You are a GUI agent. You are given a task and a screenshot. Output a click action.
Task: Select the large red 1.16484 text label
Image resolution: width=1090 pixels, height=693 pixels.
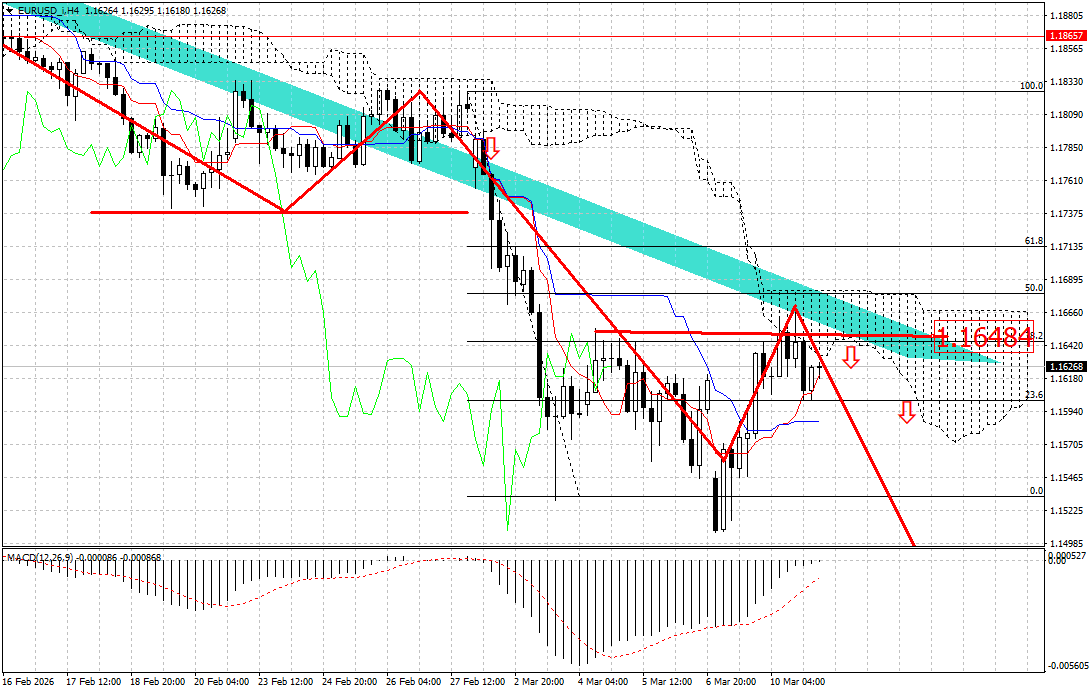[984, 337]
